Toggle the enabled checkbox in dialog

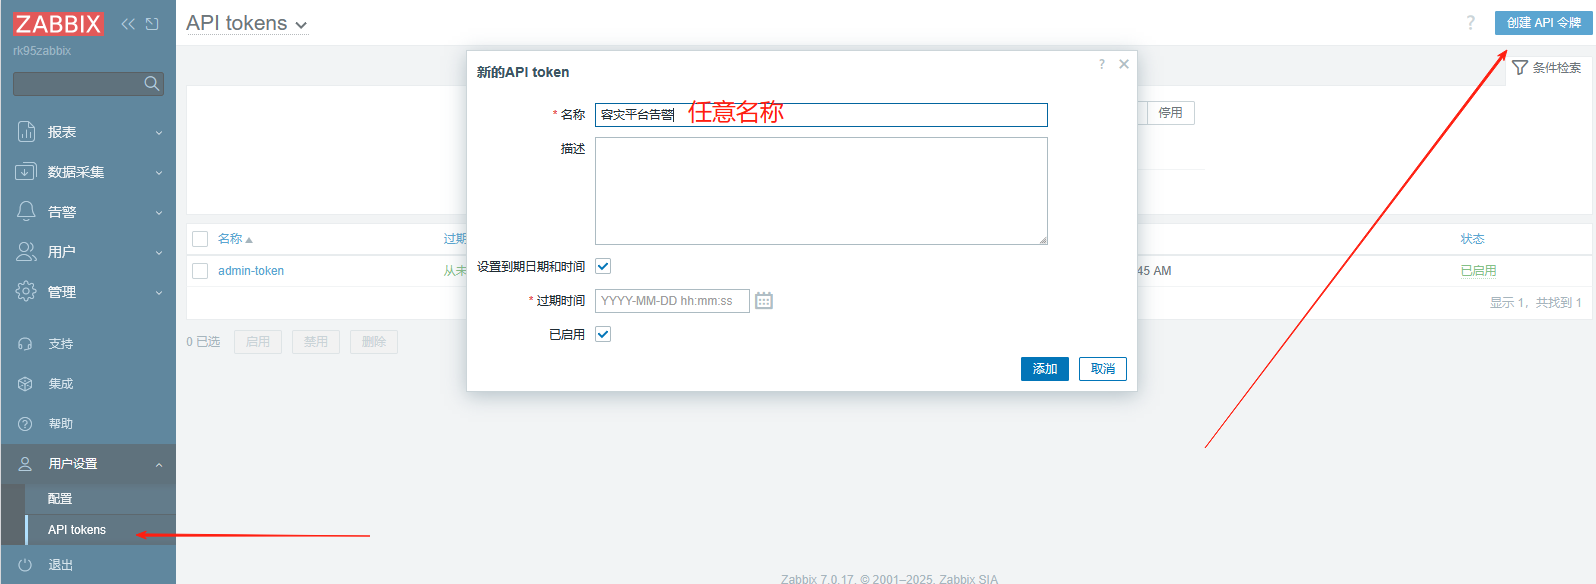[603, 334]
